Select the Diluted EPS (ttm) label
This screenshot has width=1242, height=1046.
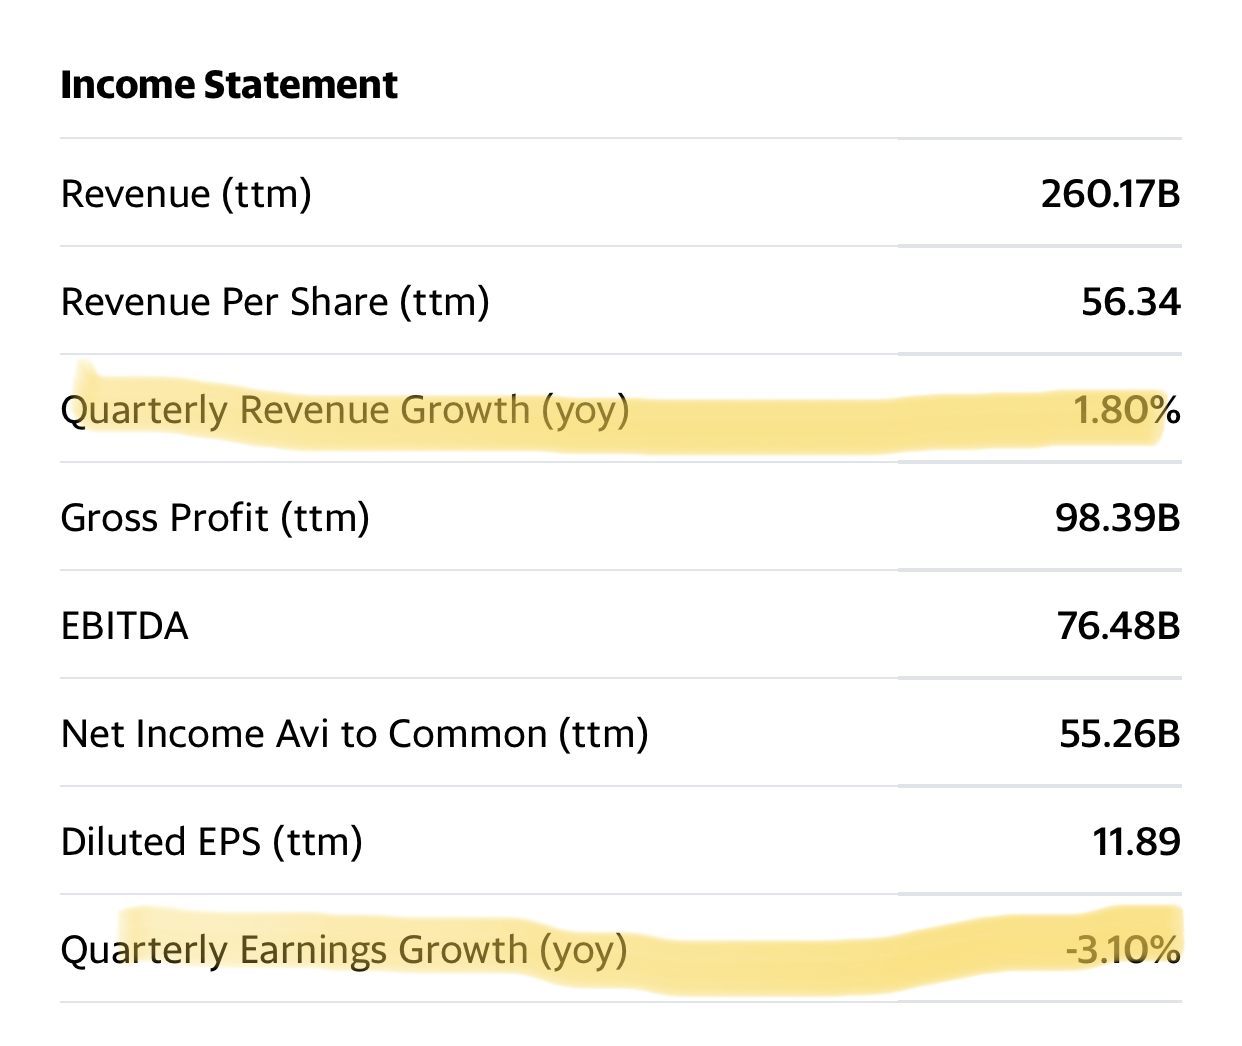tap(211, 842)
